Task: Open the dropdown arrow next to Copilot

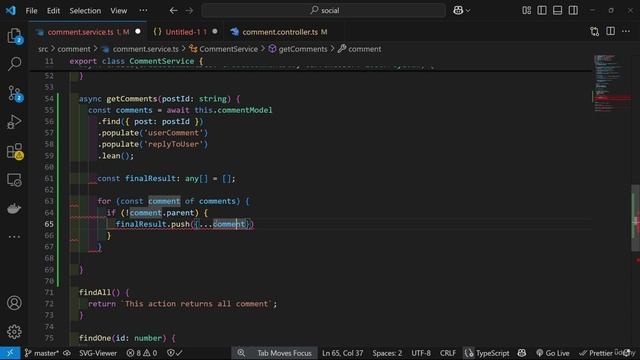Action: click(468, 11)
